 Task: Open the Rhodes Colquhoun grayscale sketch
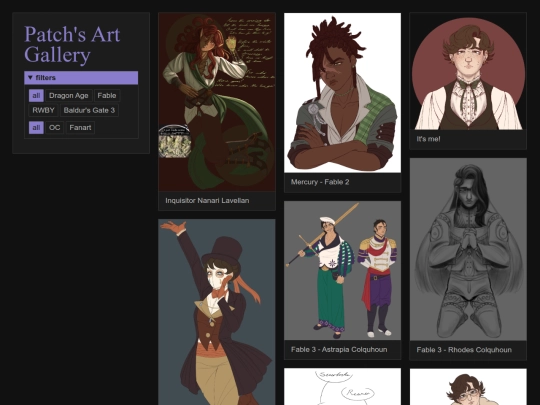468,249
